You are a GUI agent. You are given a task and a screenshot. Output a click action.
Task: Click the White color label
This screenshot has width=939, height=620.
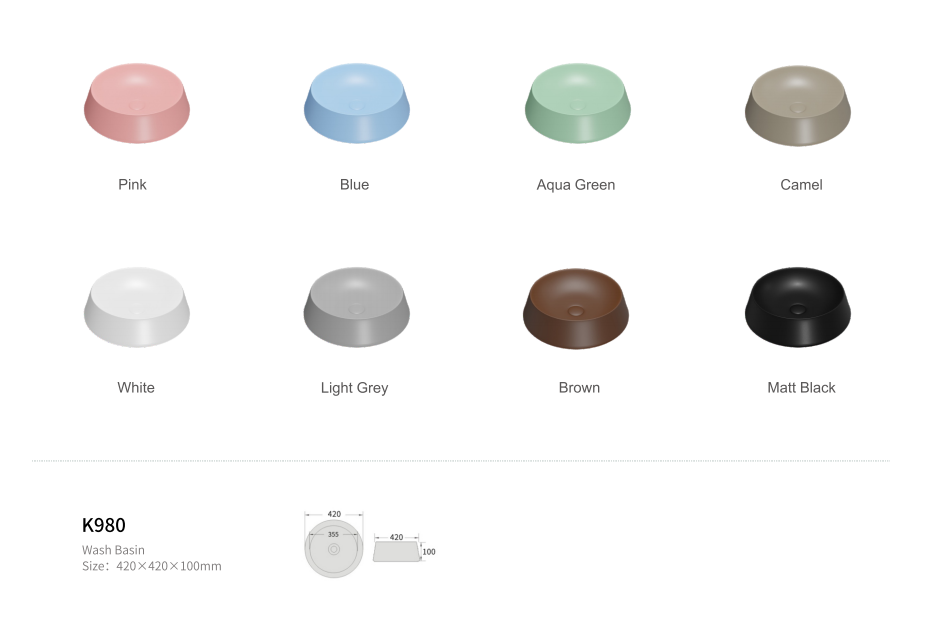(x=136, y=388)
